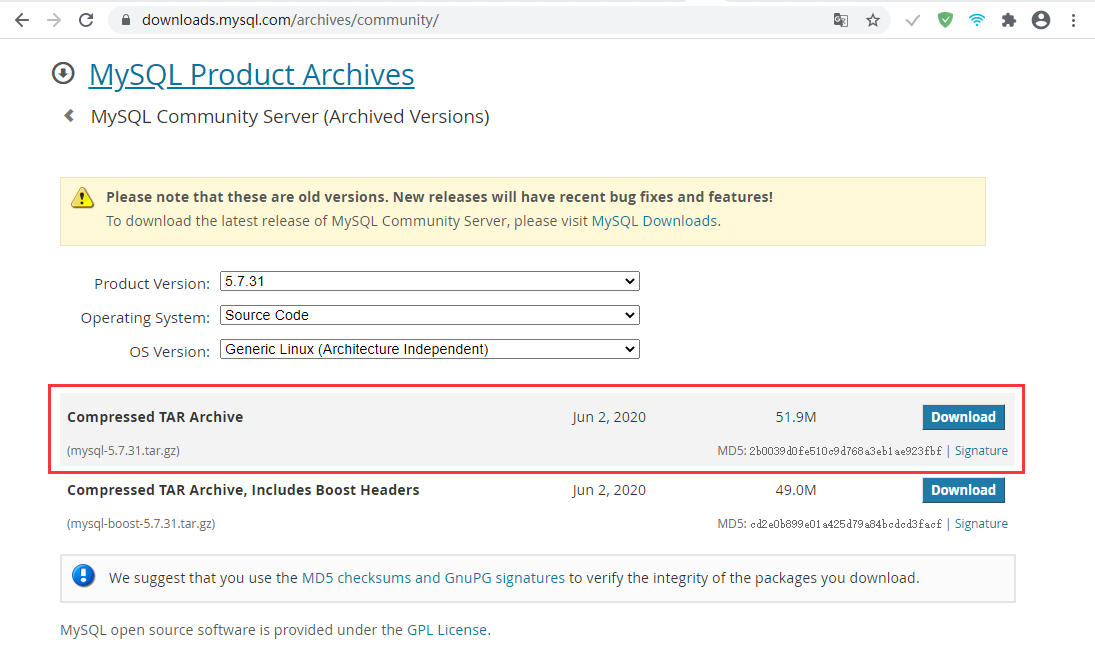Bookmark this page with the star icon

pyautogui.click(x=873, y=20)
